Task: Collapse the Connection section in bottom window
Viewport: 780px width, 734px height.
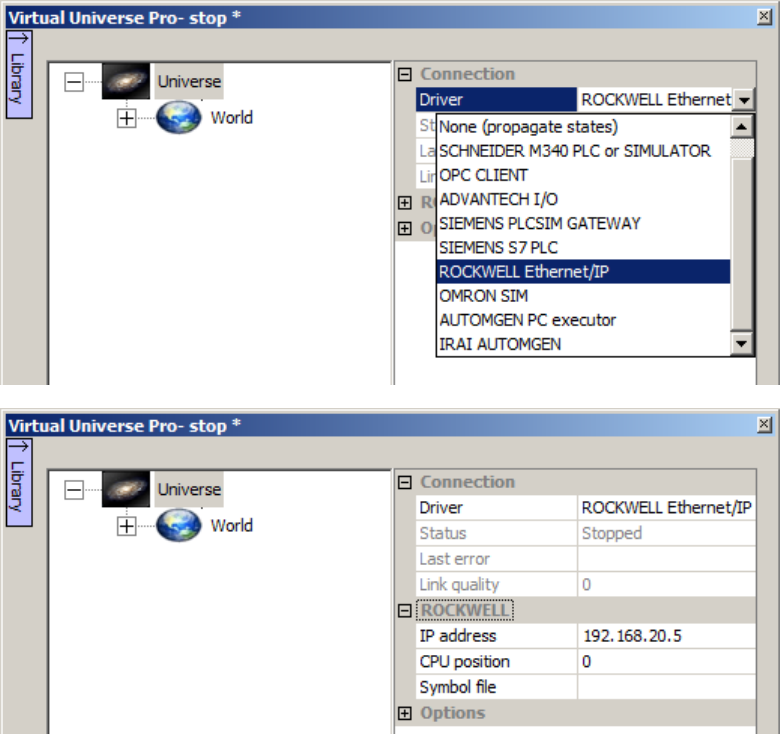Action: (x=405, y=482)
